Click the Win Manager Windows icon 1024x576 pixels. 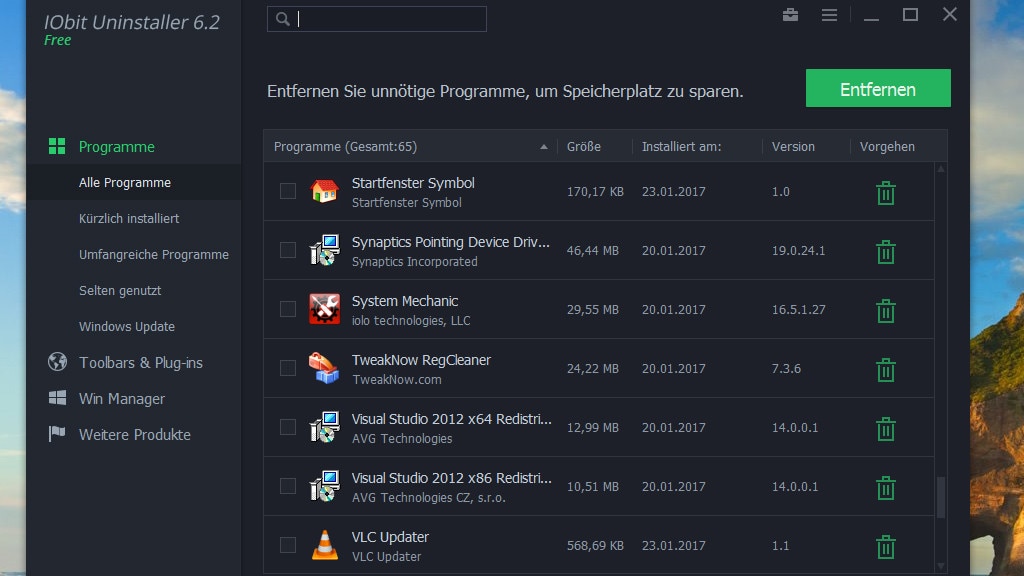[x=59, y=399]
